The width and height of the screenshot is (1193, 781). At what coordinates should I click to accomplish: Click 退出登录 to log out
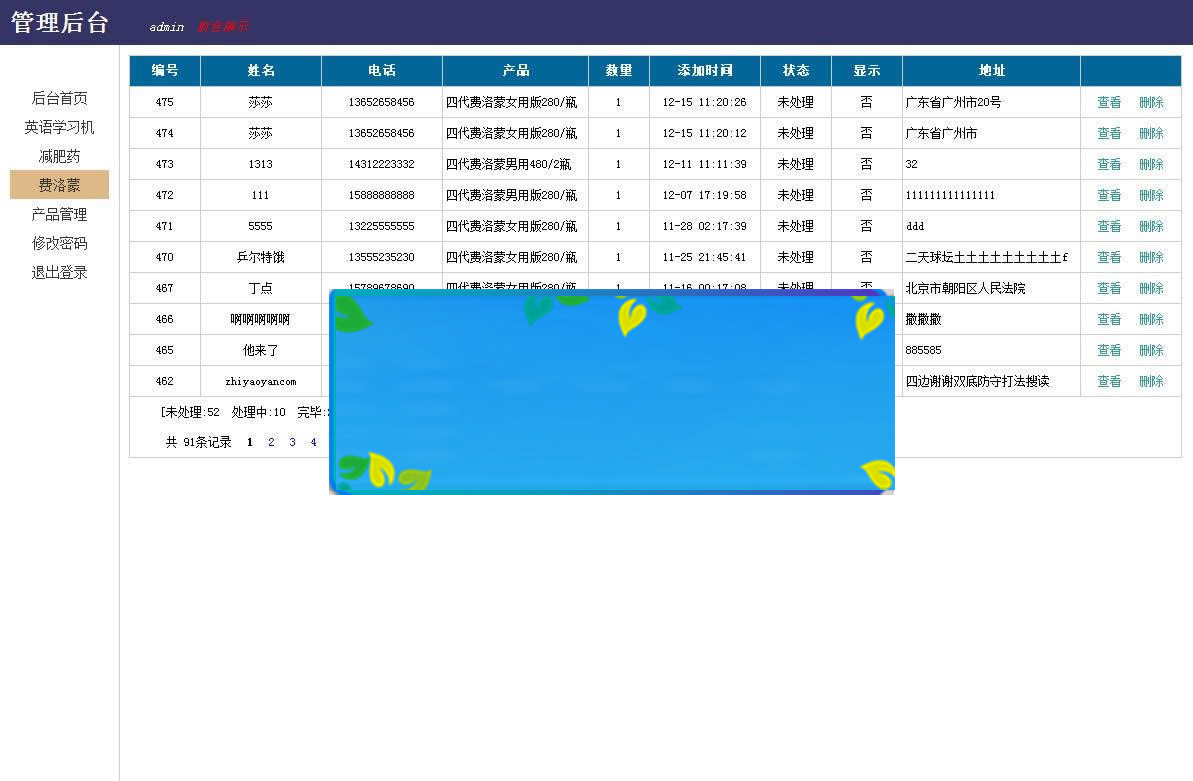(x=58, y=272)
